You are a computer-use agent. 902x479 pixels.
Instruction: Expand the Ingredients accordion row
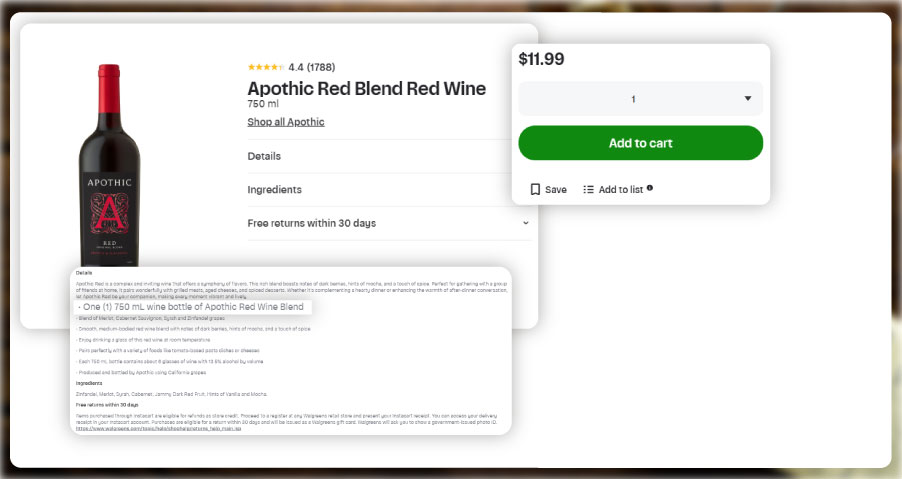pyautogui.click(x=389, y=190)
